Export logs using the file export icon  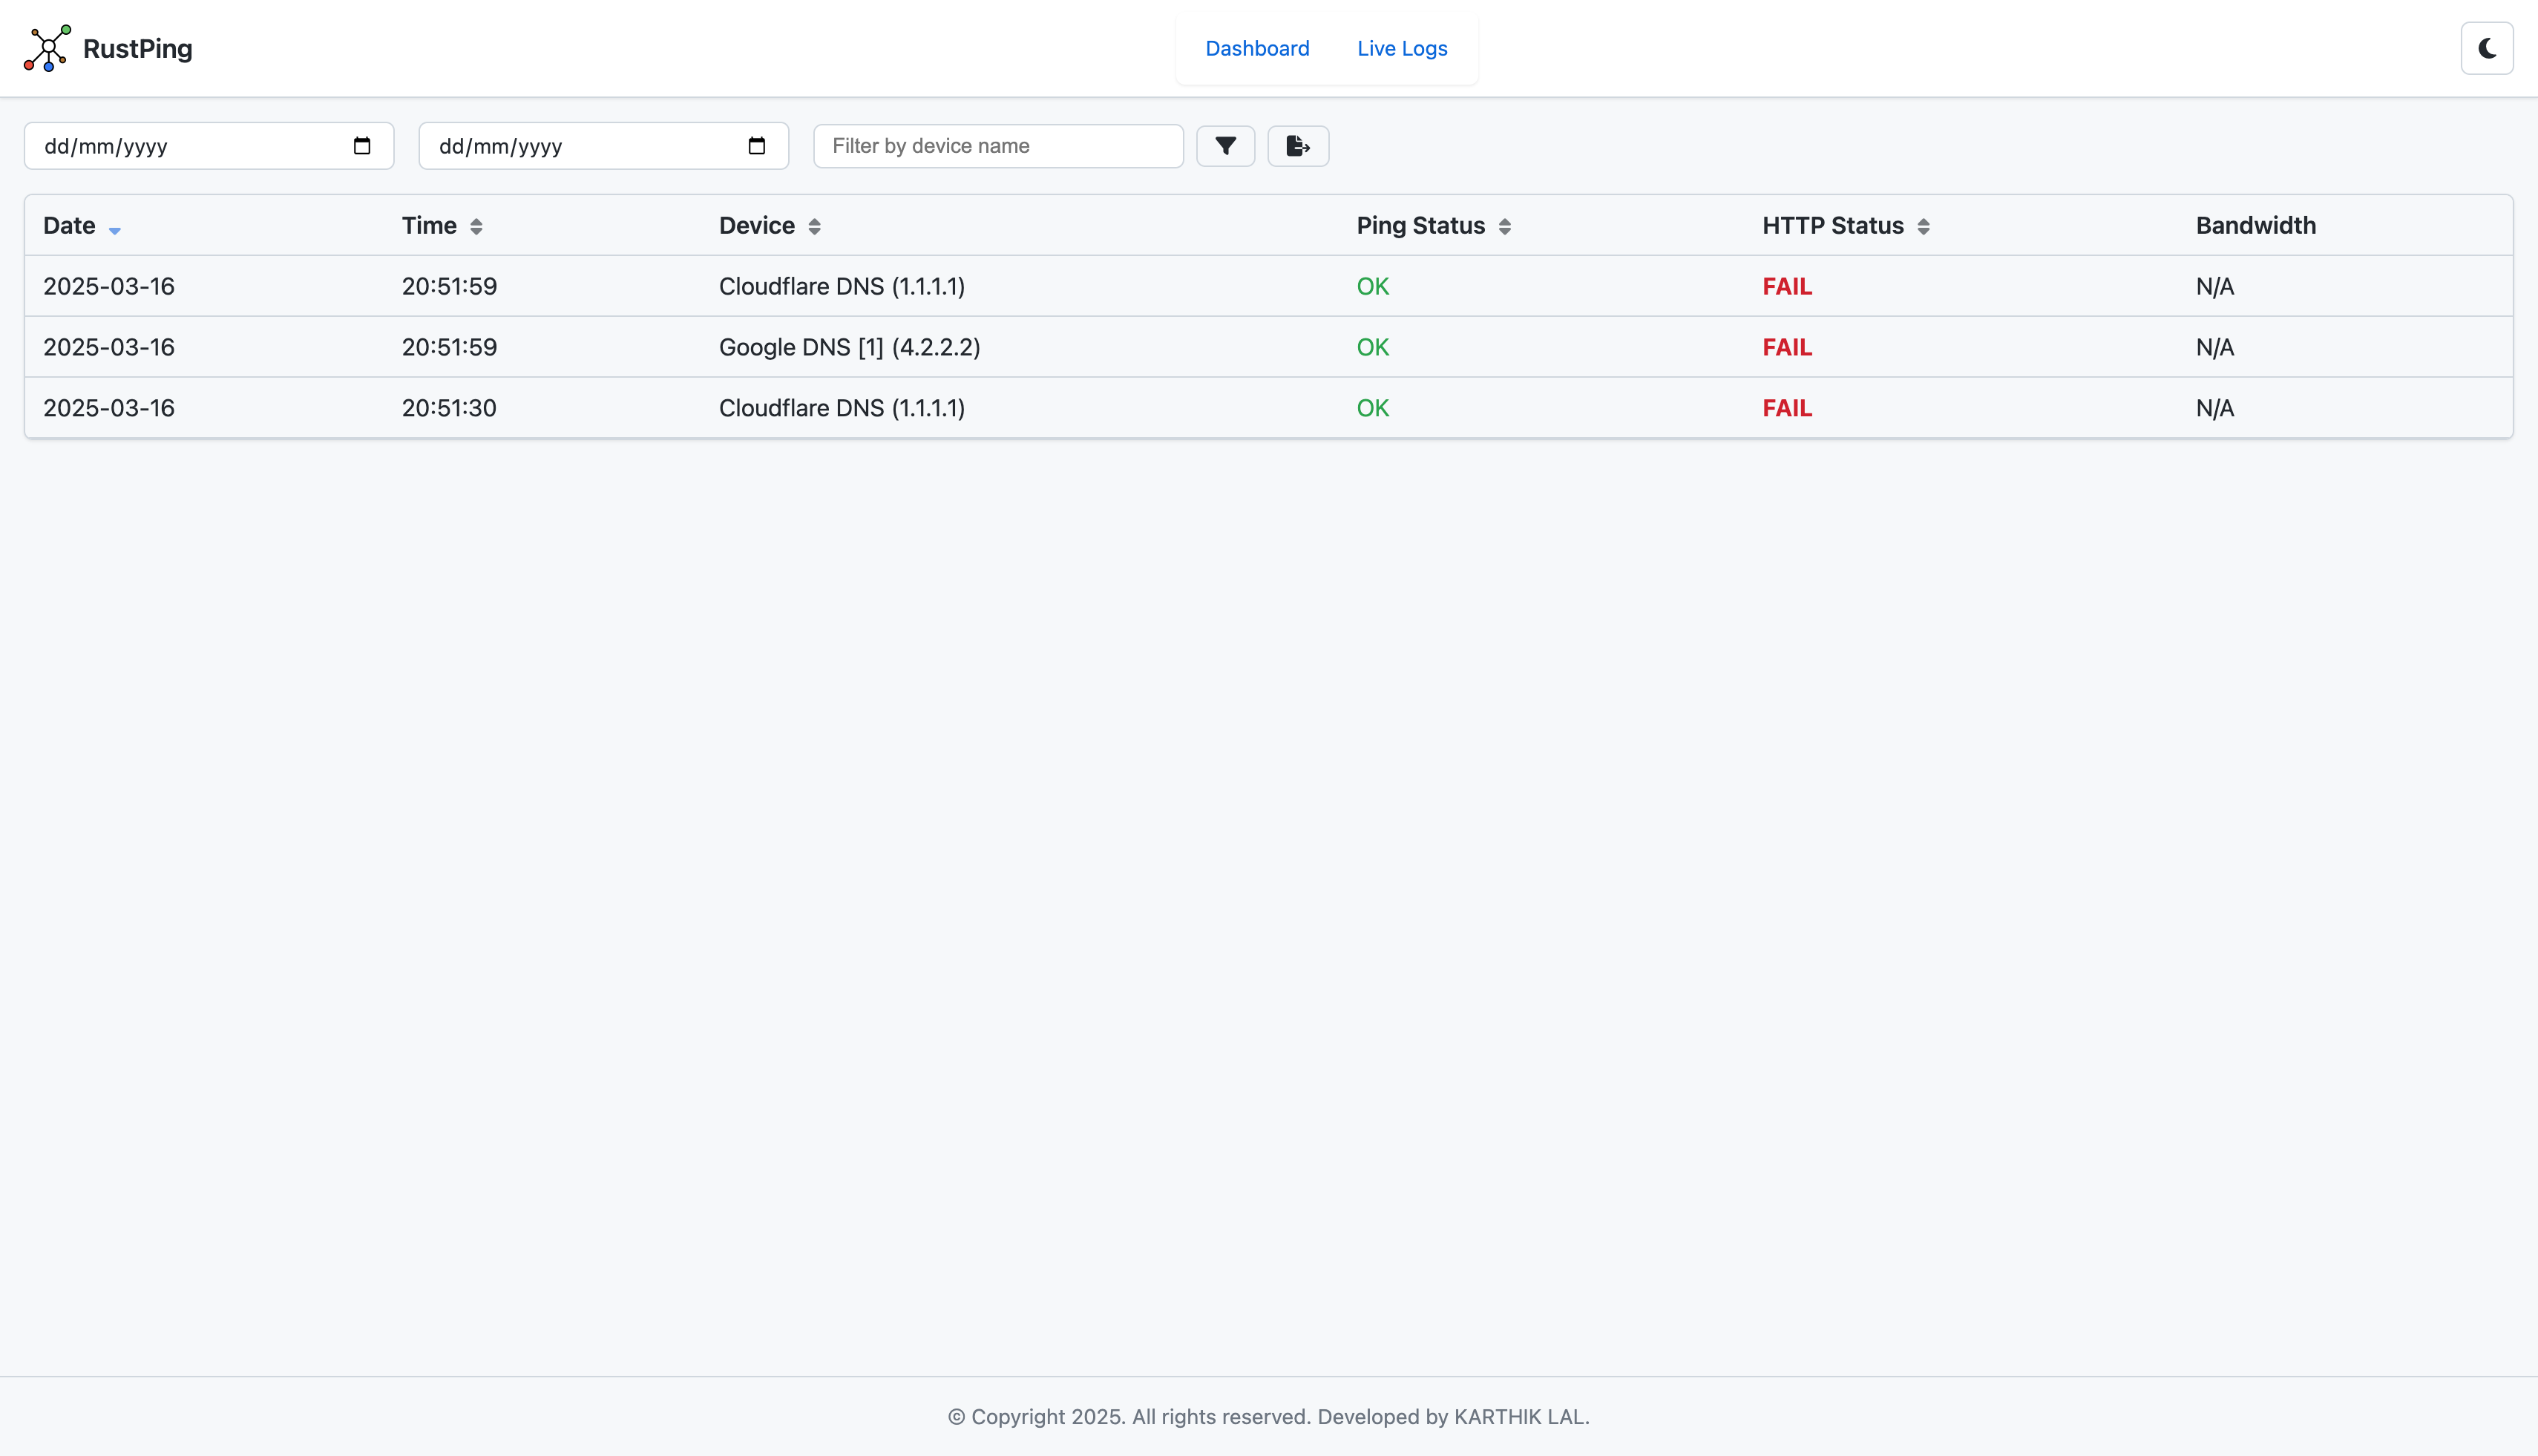(x=1297, y=146)
